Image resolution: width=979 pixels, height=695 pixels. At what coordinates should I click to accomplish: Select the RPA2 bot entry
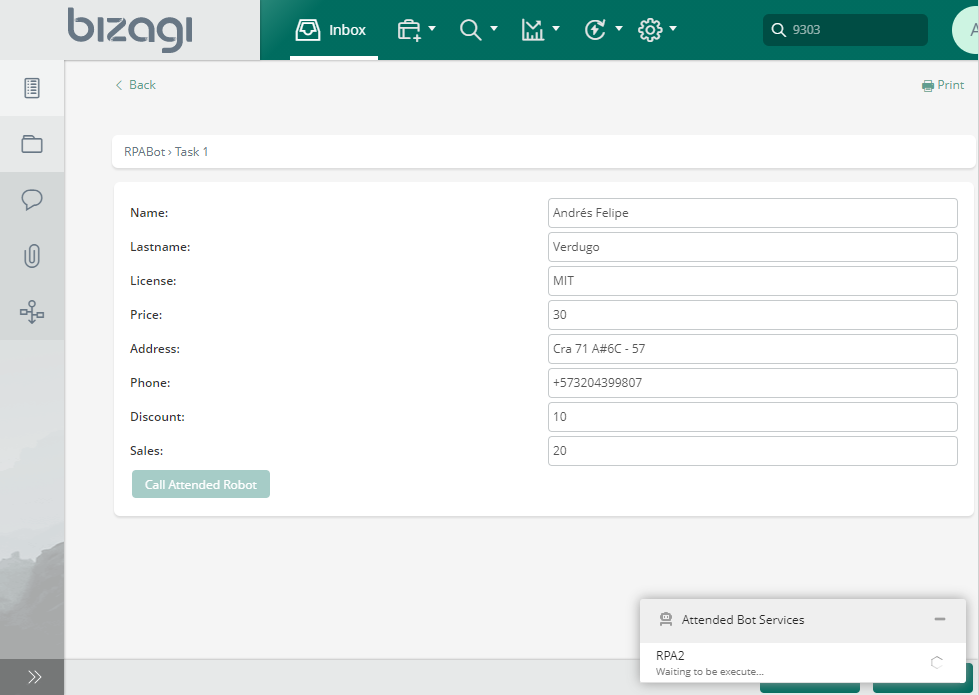click(x=803, y=662)
